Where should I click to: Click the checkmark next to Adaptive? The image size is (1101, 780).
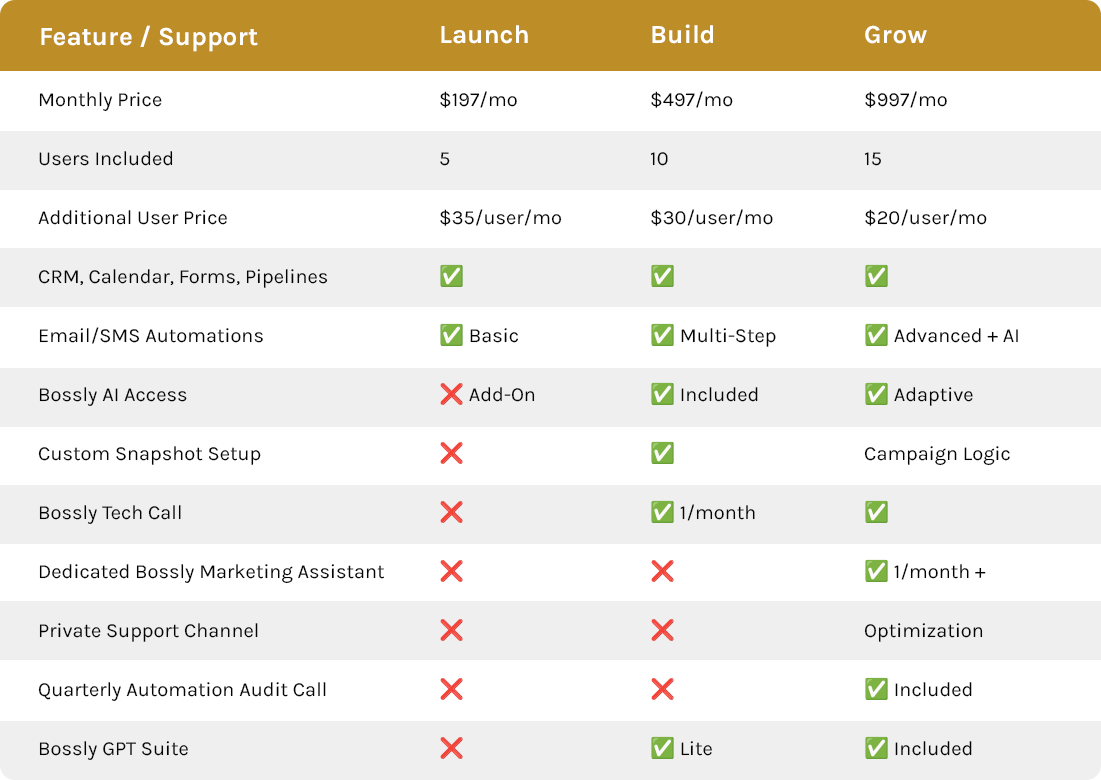[x=876, y=394]
